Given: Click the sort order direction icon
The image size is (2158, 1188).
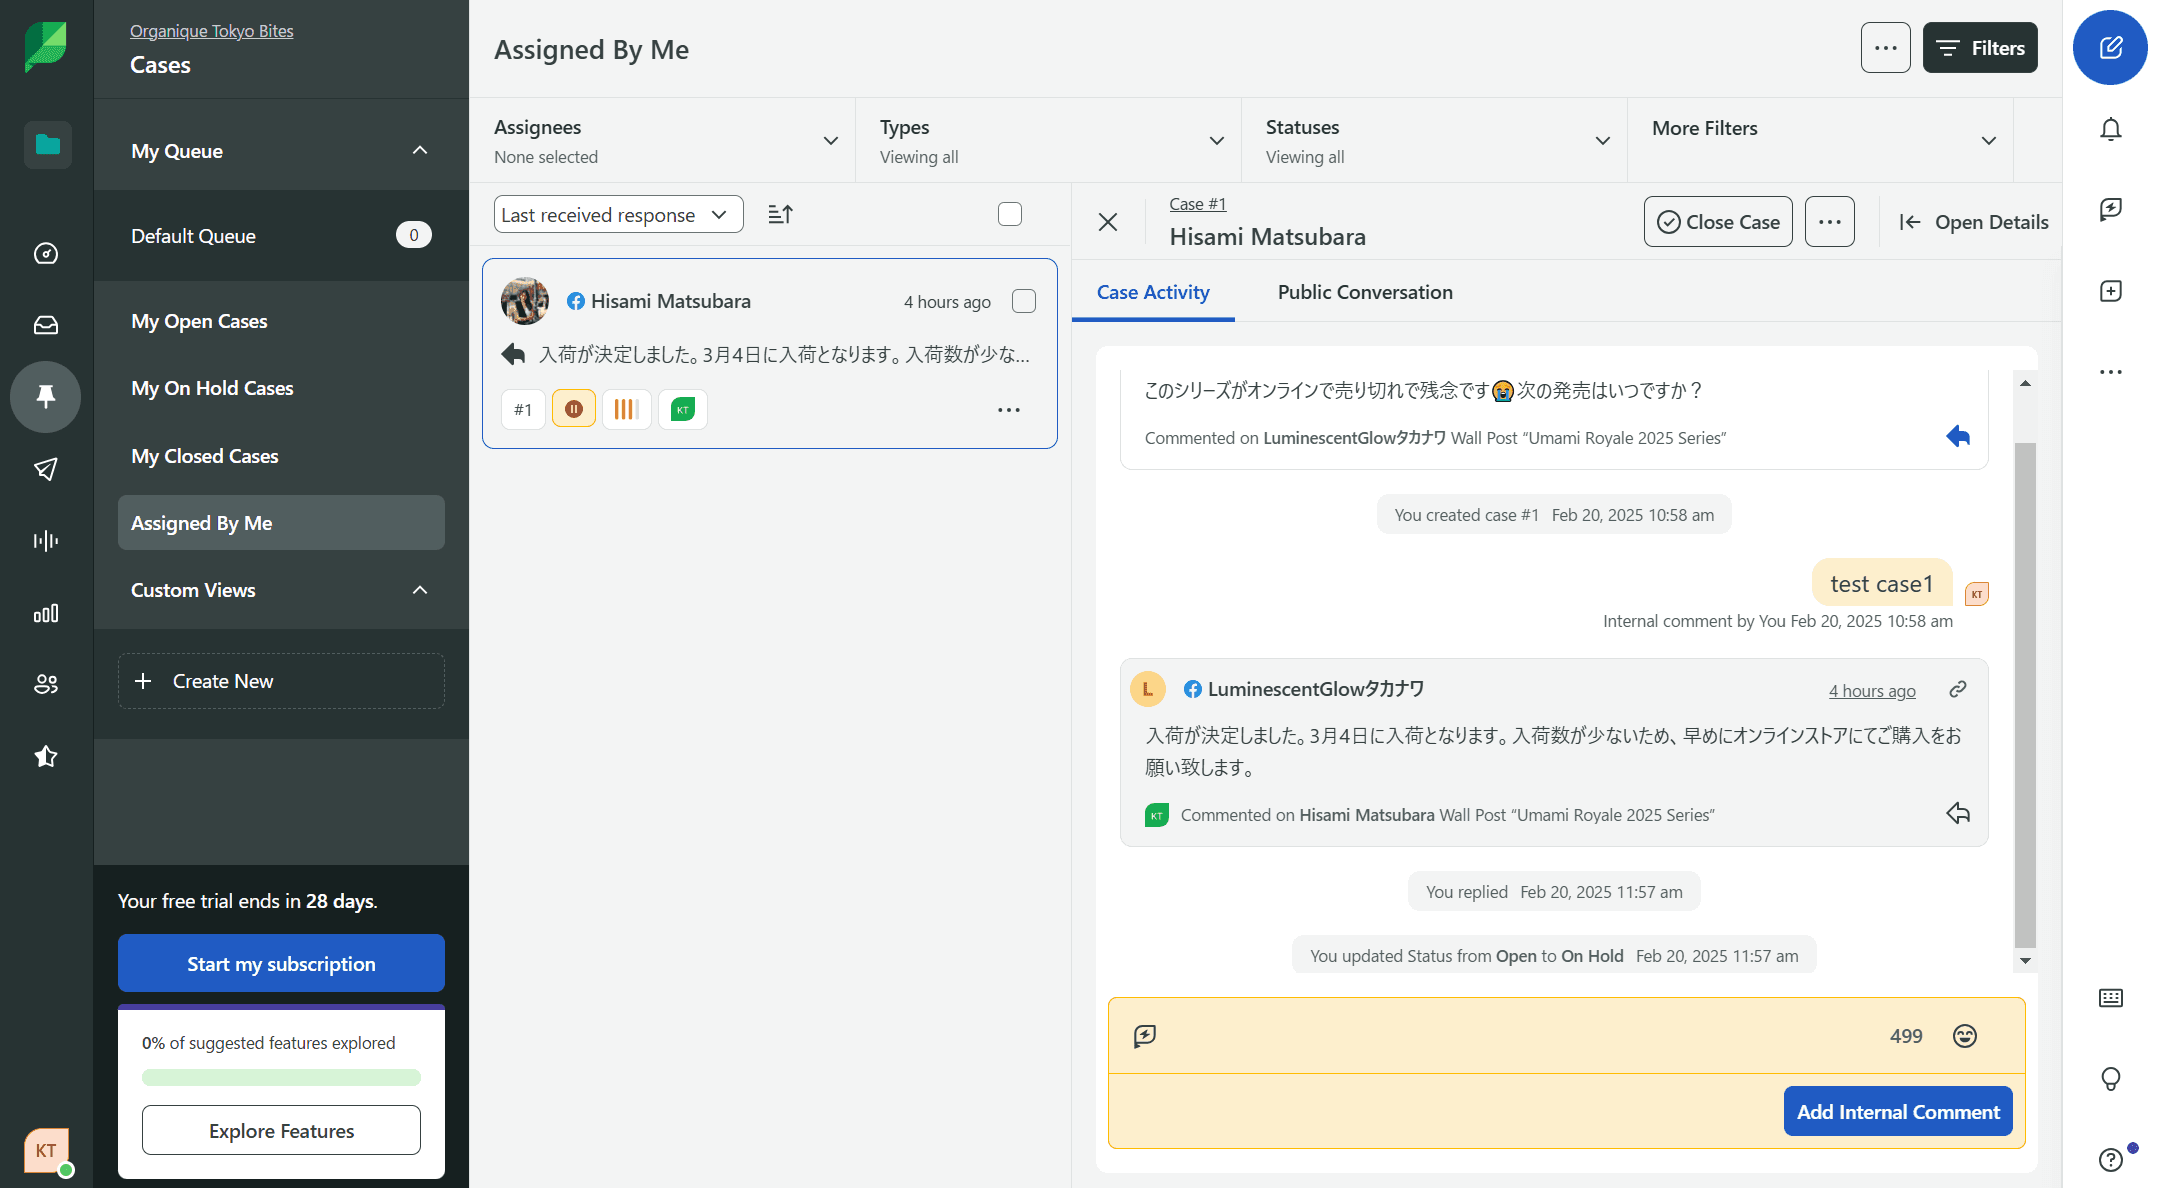Looking at the screenshot, I should point(780,214).
